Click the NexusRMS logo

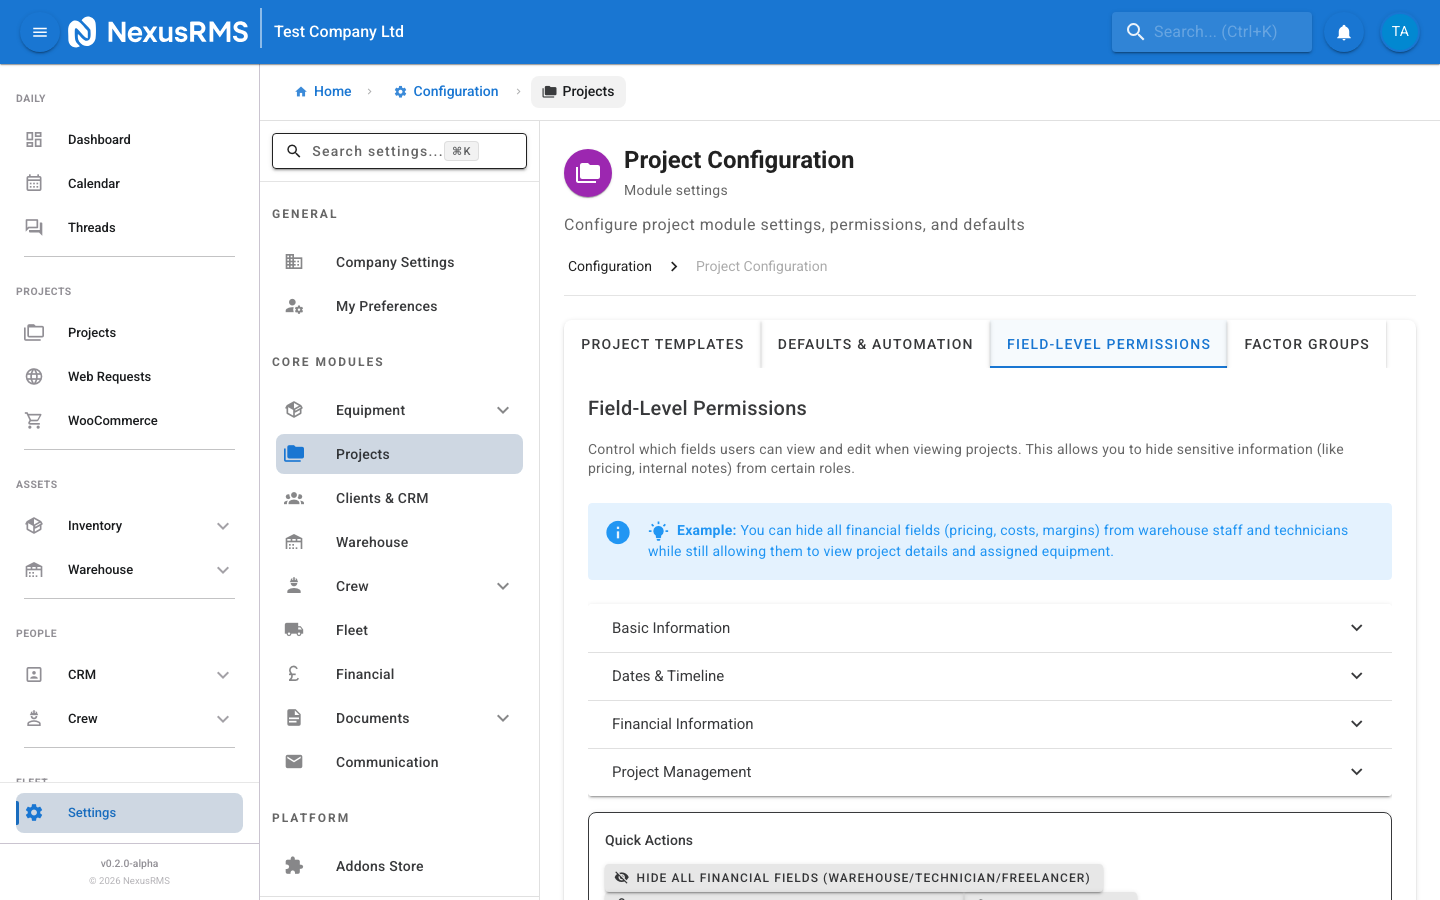coord(158,32)
